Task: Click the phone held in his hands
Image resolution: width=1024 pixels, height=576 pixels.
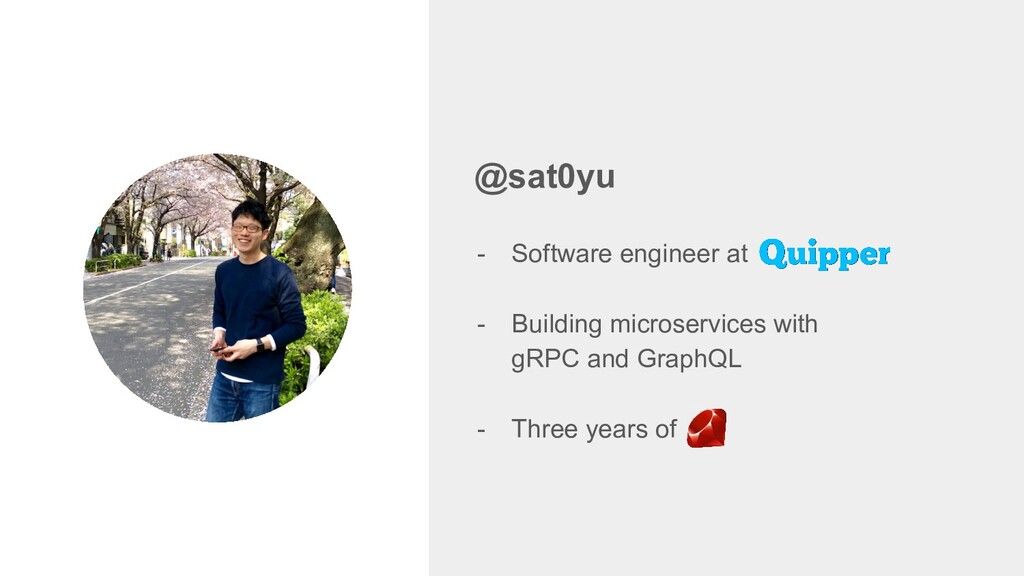Action: (219, 349)
